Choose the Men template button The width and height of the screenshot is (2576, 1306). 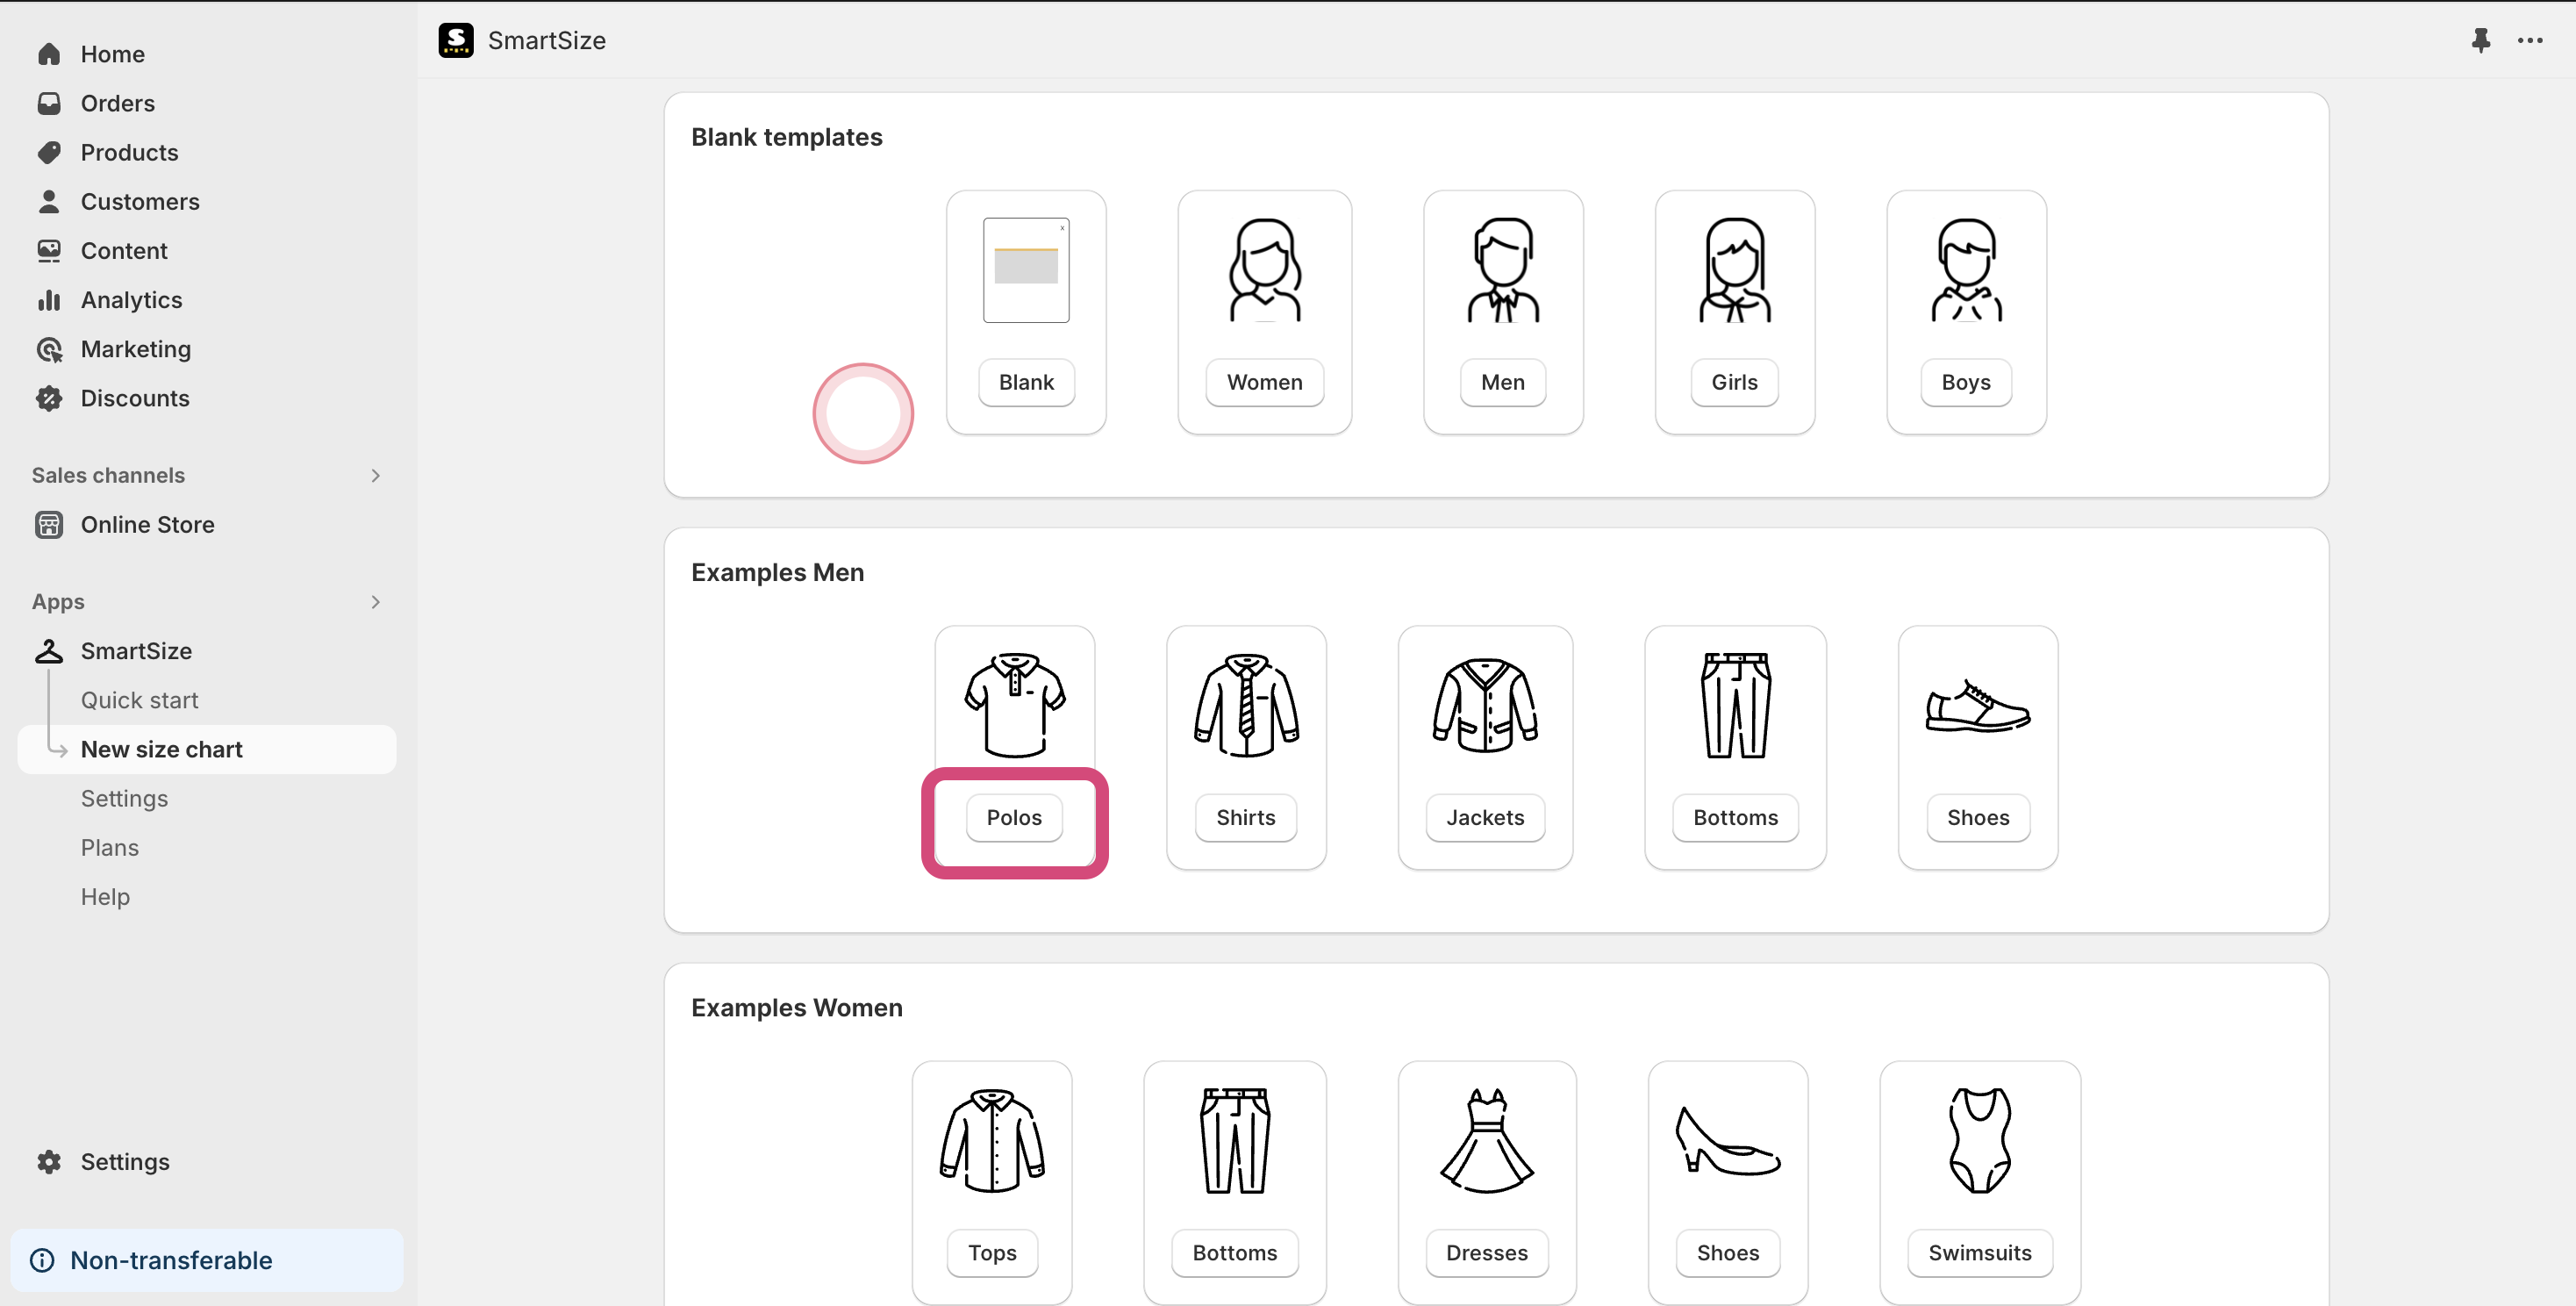point(1503,382)
